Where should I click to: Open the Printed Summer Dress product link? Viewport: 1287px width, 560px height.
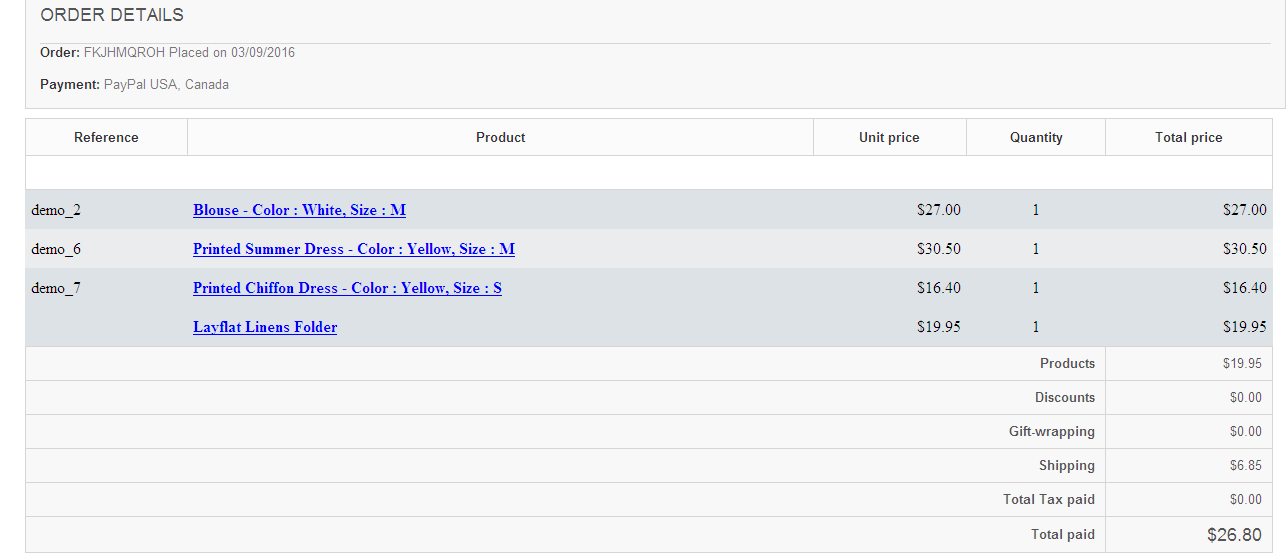[353, 249]
